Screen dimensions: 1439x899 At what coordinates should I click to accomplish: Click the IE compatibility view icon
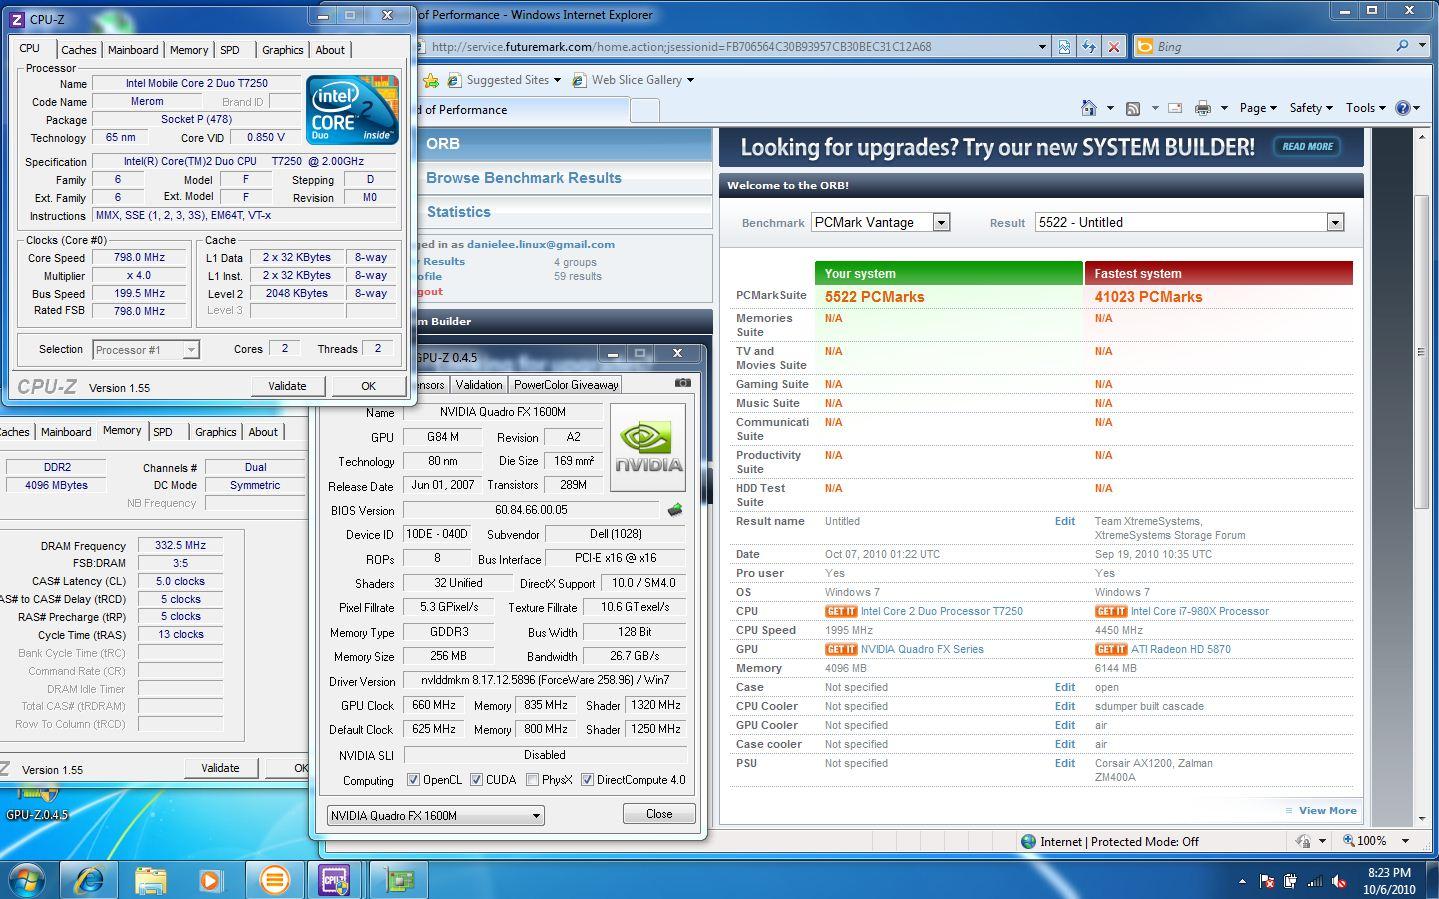tap(1064, 47)
